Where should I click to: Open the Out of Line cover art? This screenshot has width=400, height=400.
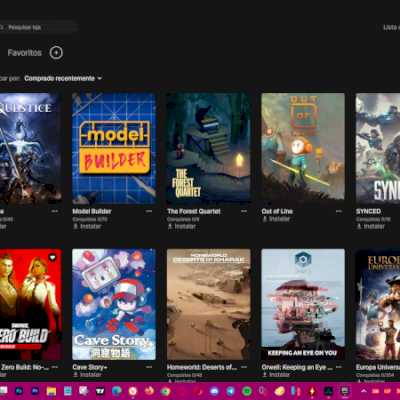[x=303, y=149]
